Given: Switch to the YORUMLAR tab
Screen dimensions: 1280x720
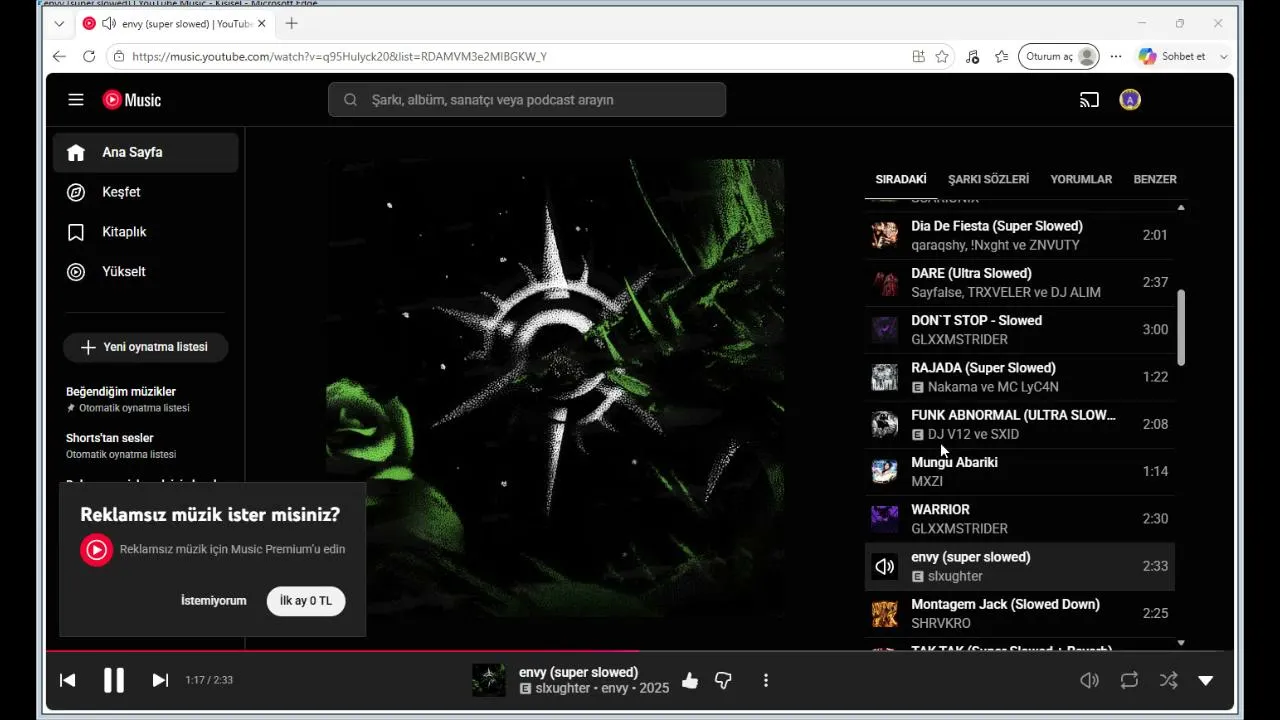Looking at the screenshot, I should tap(1081, 180).
